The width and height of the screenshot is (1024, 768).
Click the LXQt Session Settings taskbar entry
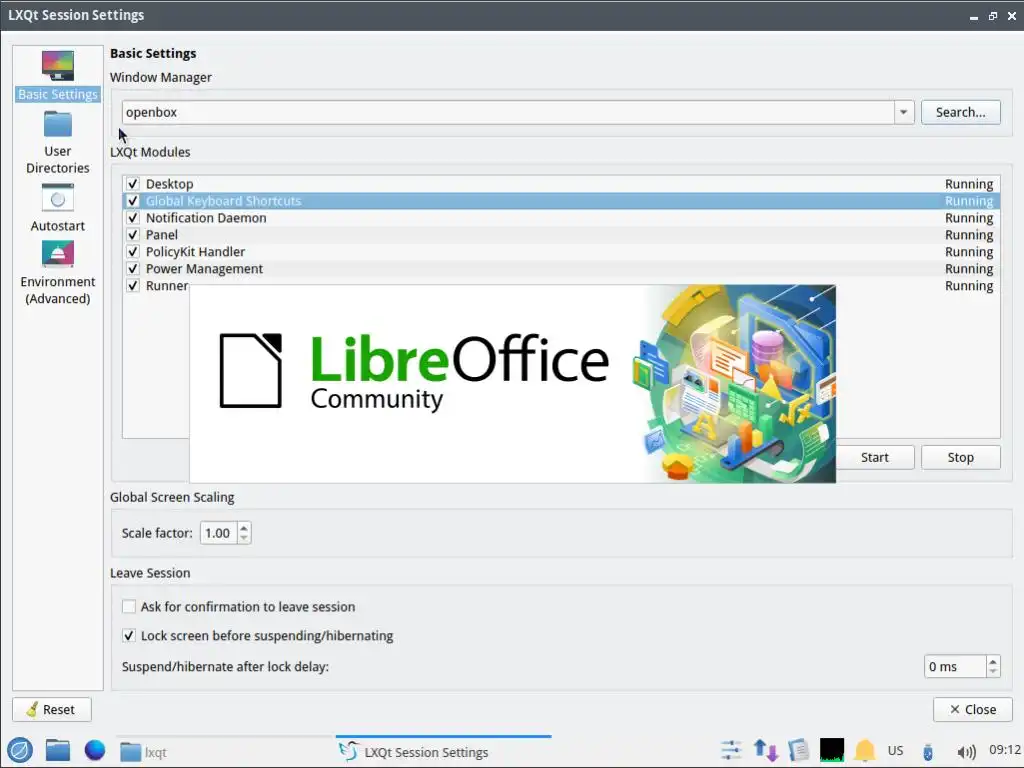click(443, 752)
